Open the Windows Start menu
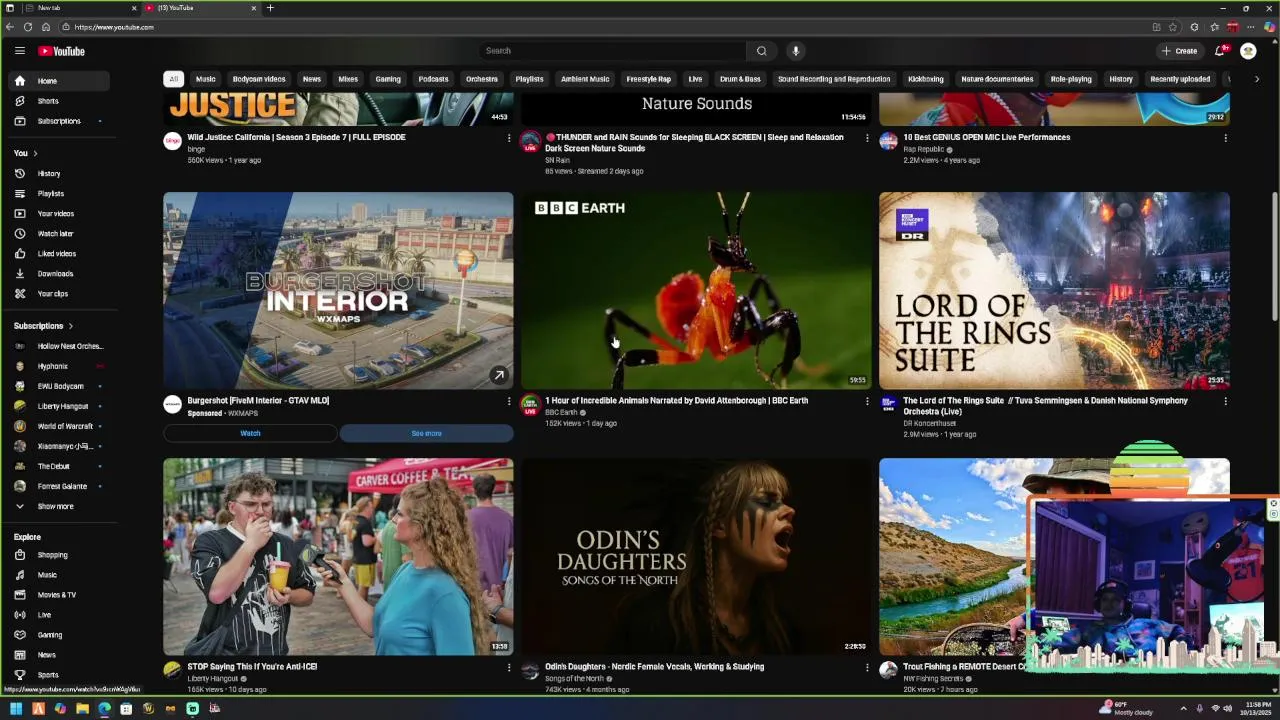Image resolution: width=1280 pixels, height=720 pixels. point(16,709)
